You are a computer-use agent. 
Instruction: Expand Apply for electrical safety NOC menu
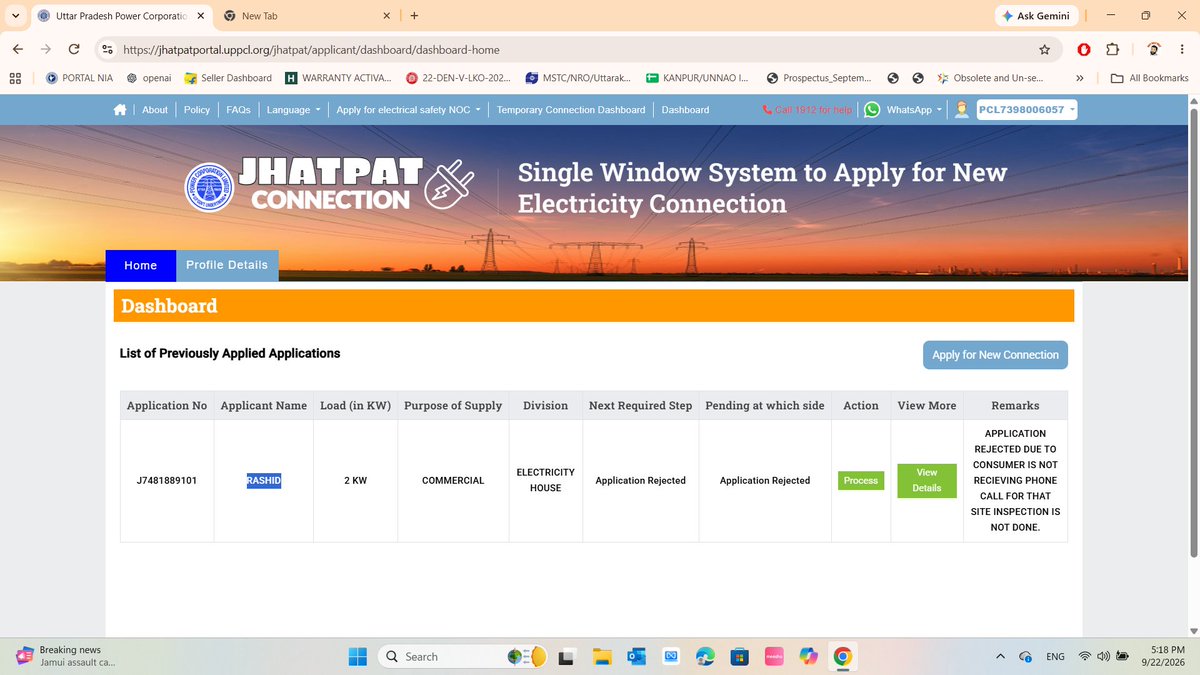[408, 110]
